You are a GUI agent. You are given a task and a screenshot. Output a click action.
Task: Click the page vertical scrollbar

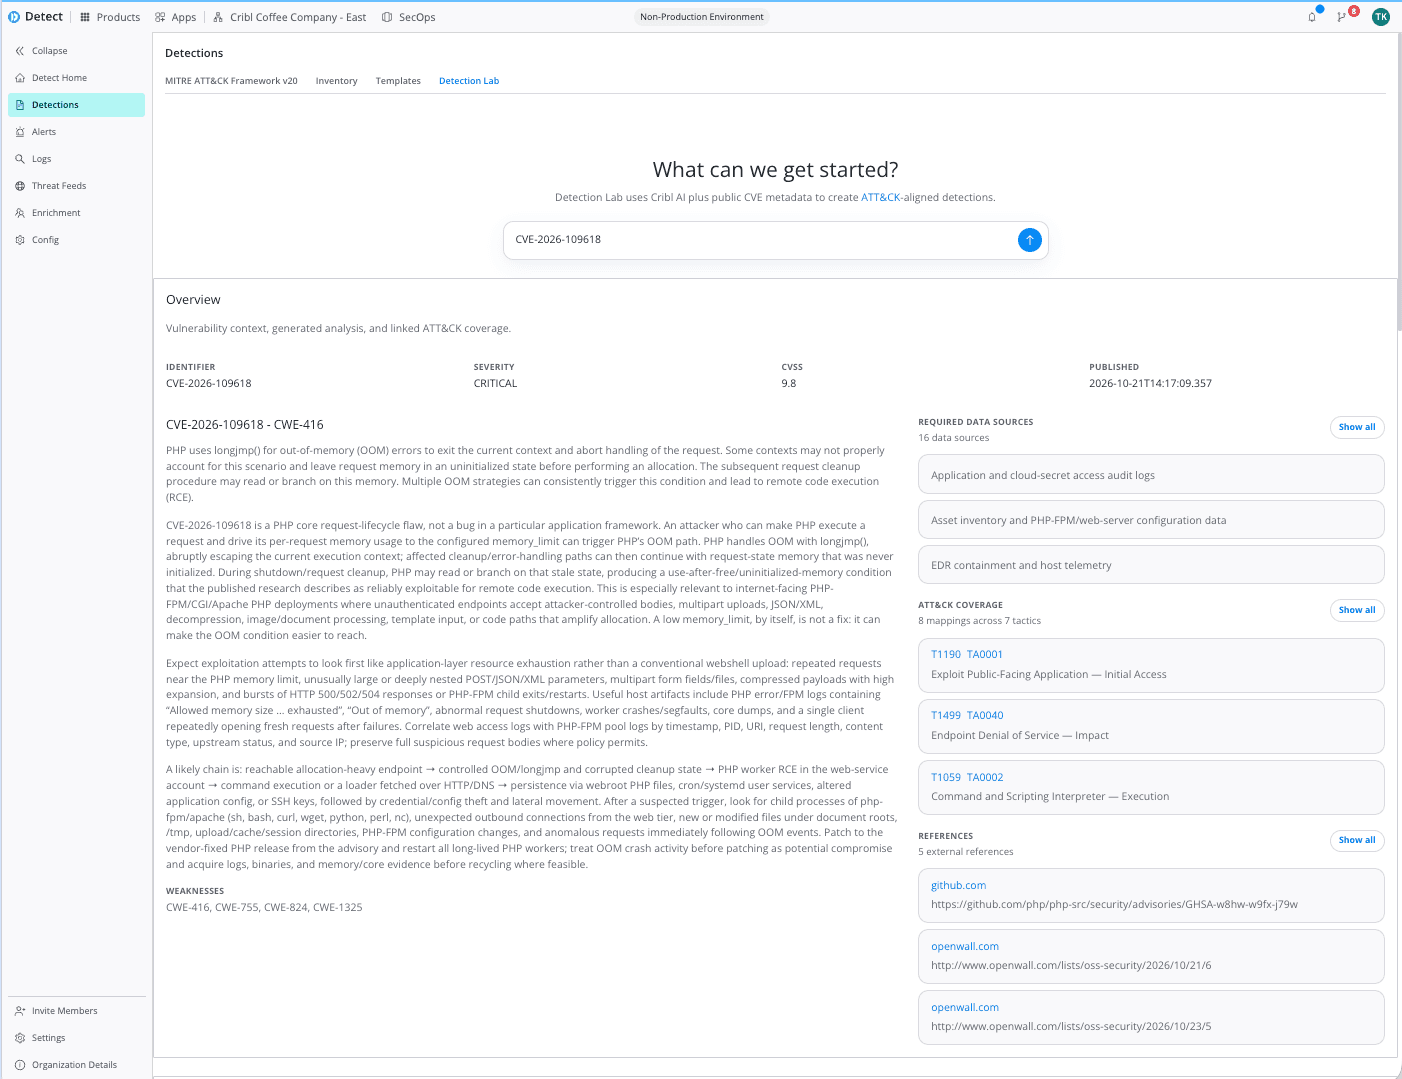point(1399,180)
